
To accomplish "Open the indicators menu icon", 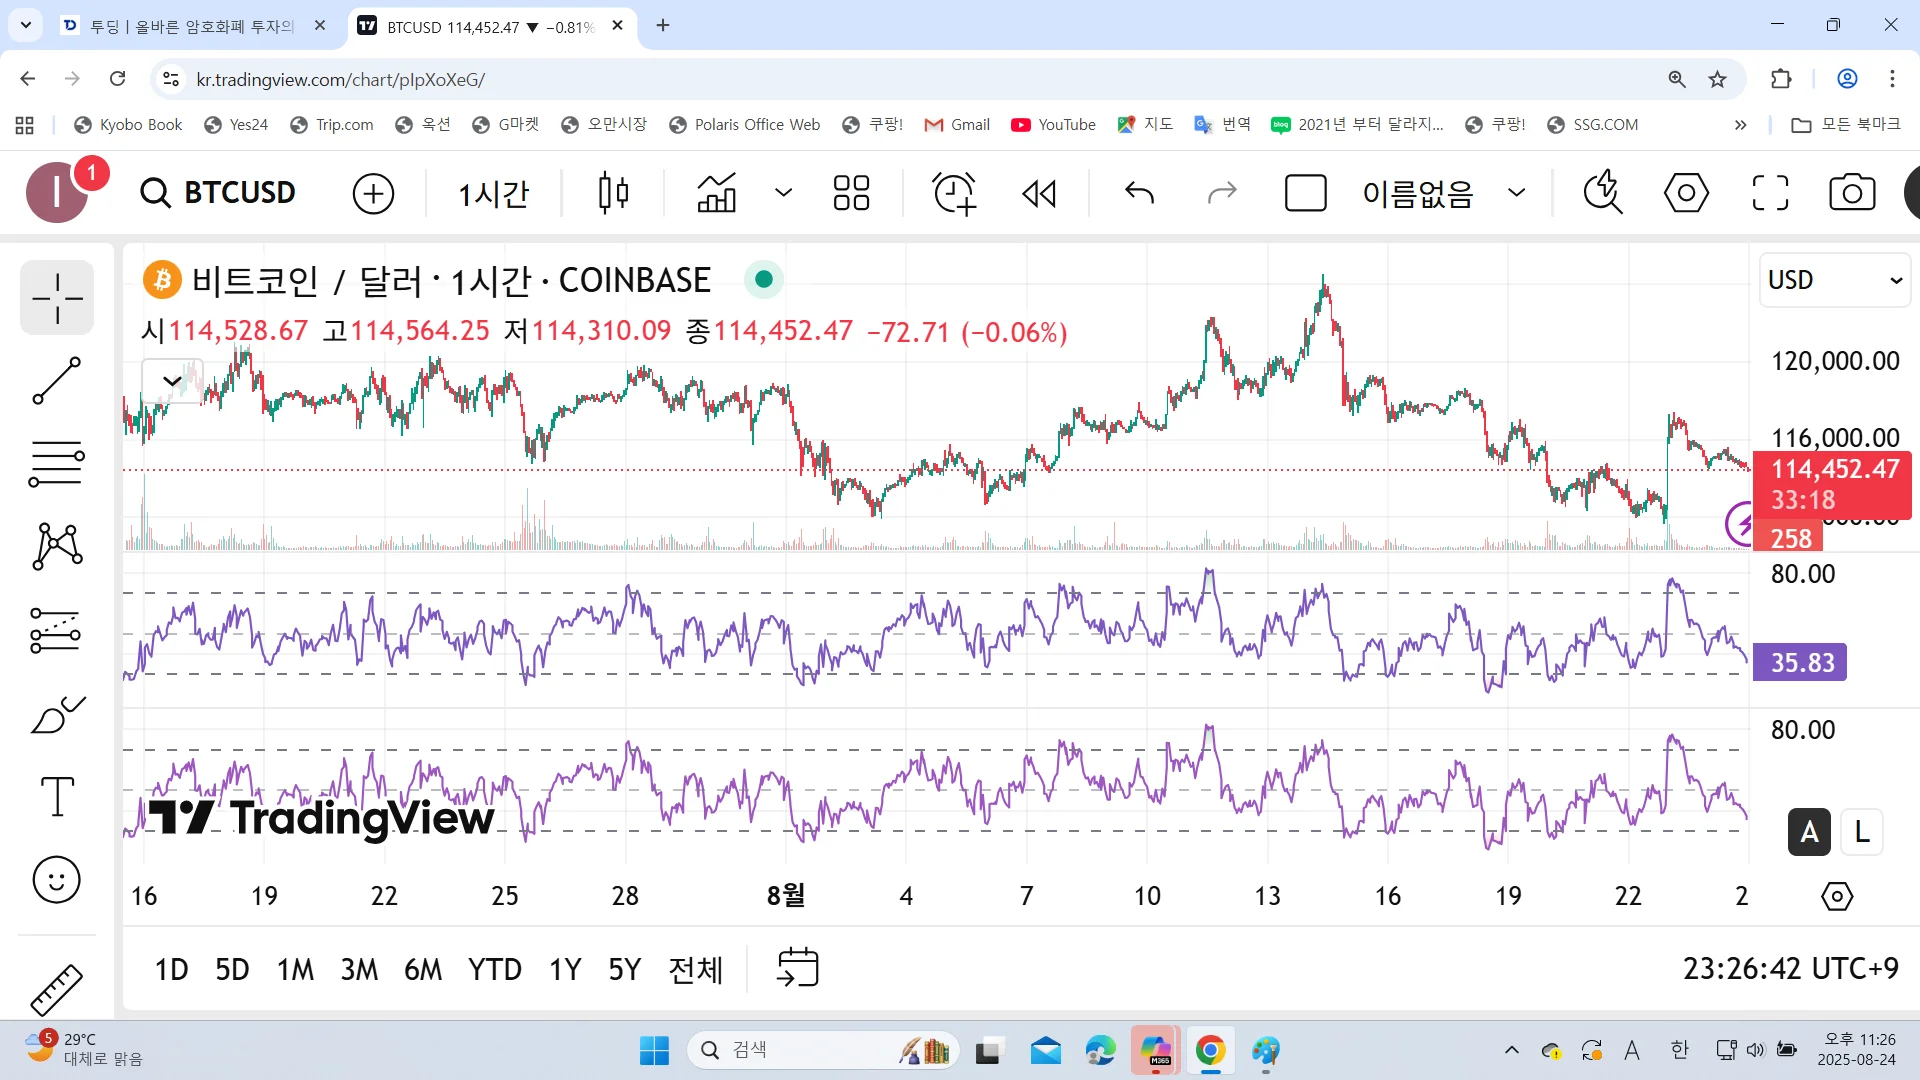I will (716, 193).
